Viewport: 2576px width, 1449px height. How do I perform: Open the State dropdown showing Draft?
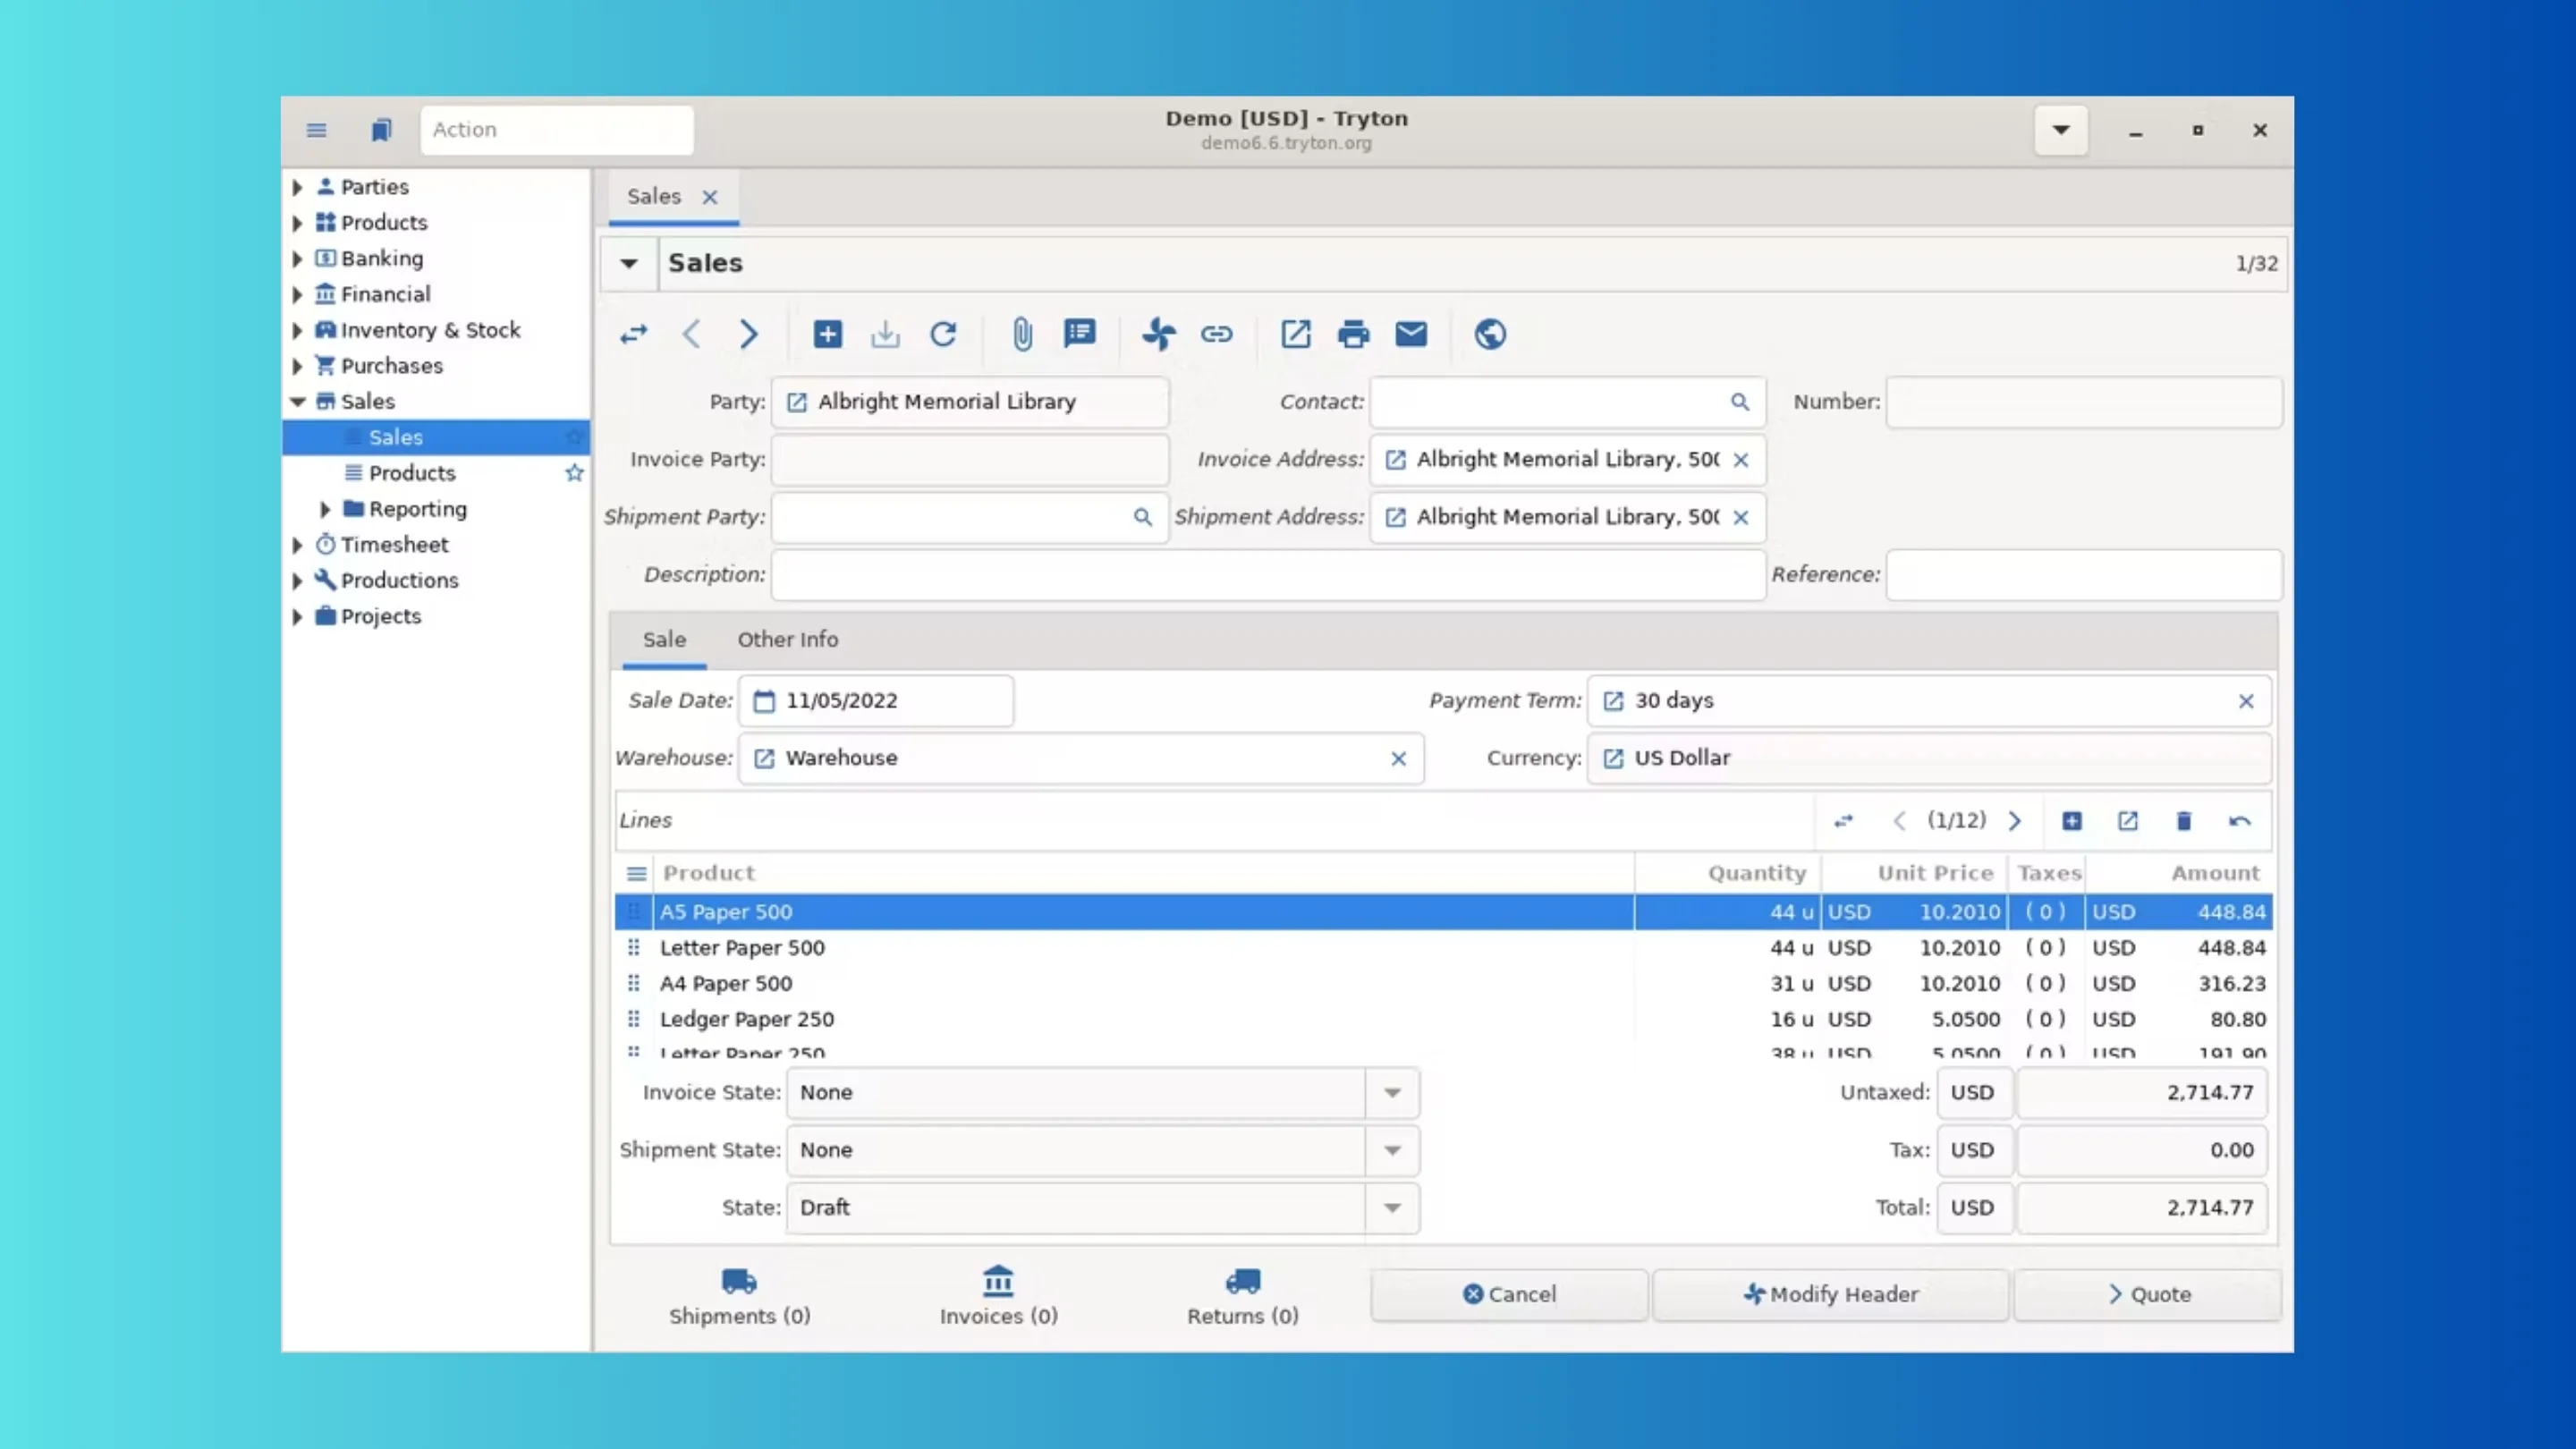coord(1392,1208)
